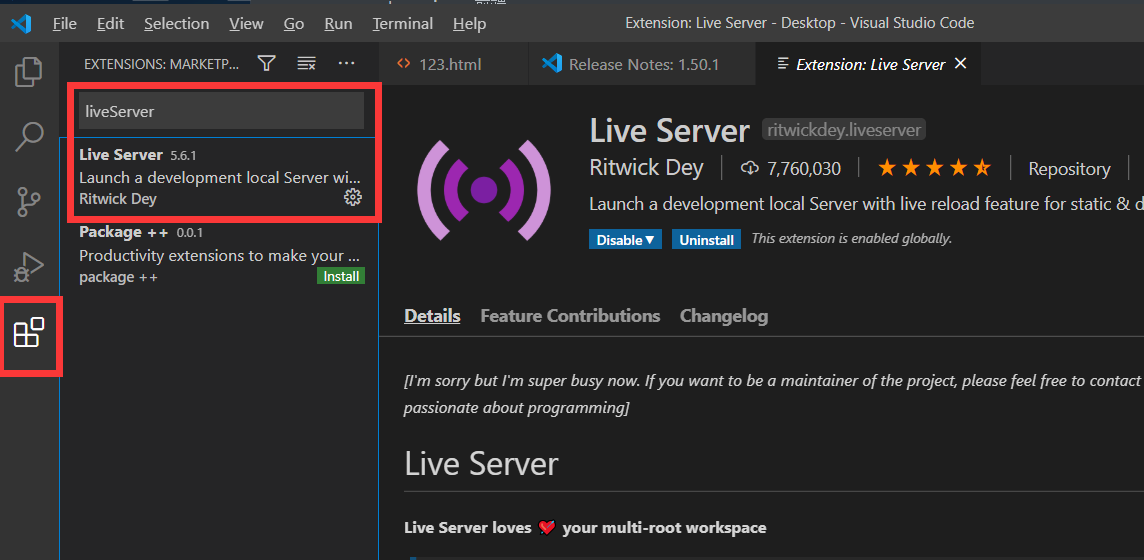Viewport: 1144px width, 560px height.
Task: Close the Extension: Live Server tab
Action: [961, 64]
